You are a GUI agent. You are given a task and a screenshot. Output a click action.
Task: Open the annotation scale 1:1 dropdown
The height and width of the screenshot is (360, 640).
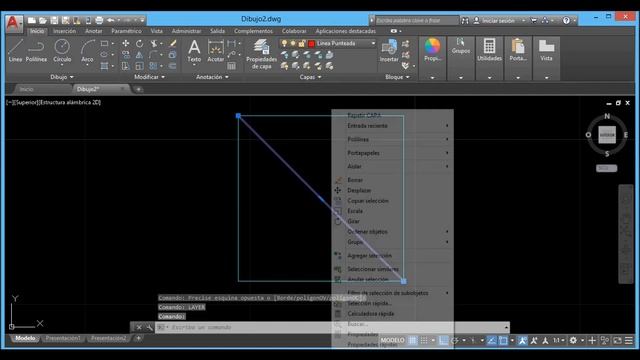[559, 340]
